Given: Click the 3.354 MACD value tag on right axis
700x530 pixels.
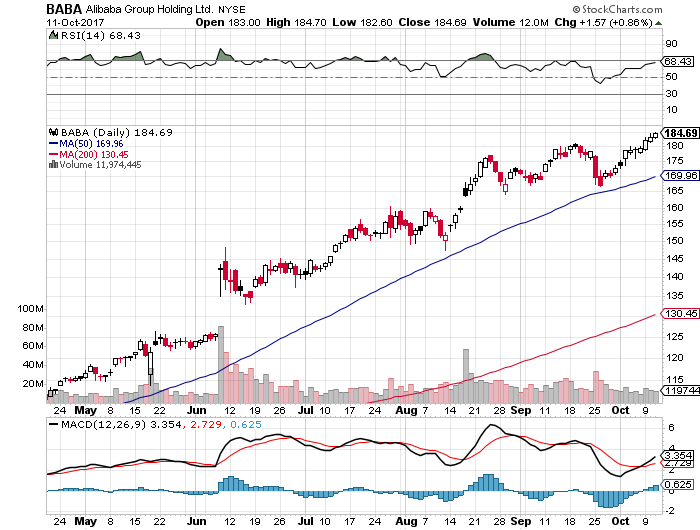Looking at the screenshot, I should [x=678, y=456].
